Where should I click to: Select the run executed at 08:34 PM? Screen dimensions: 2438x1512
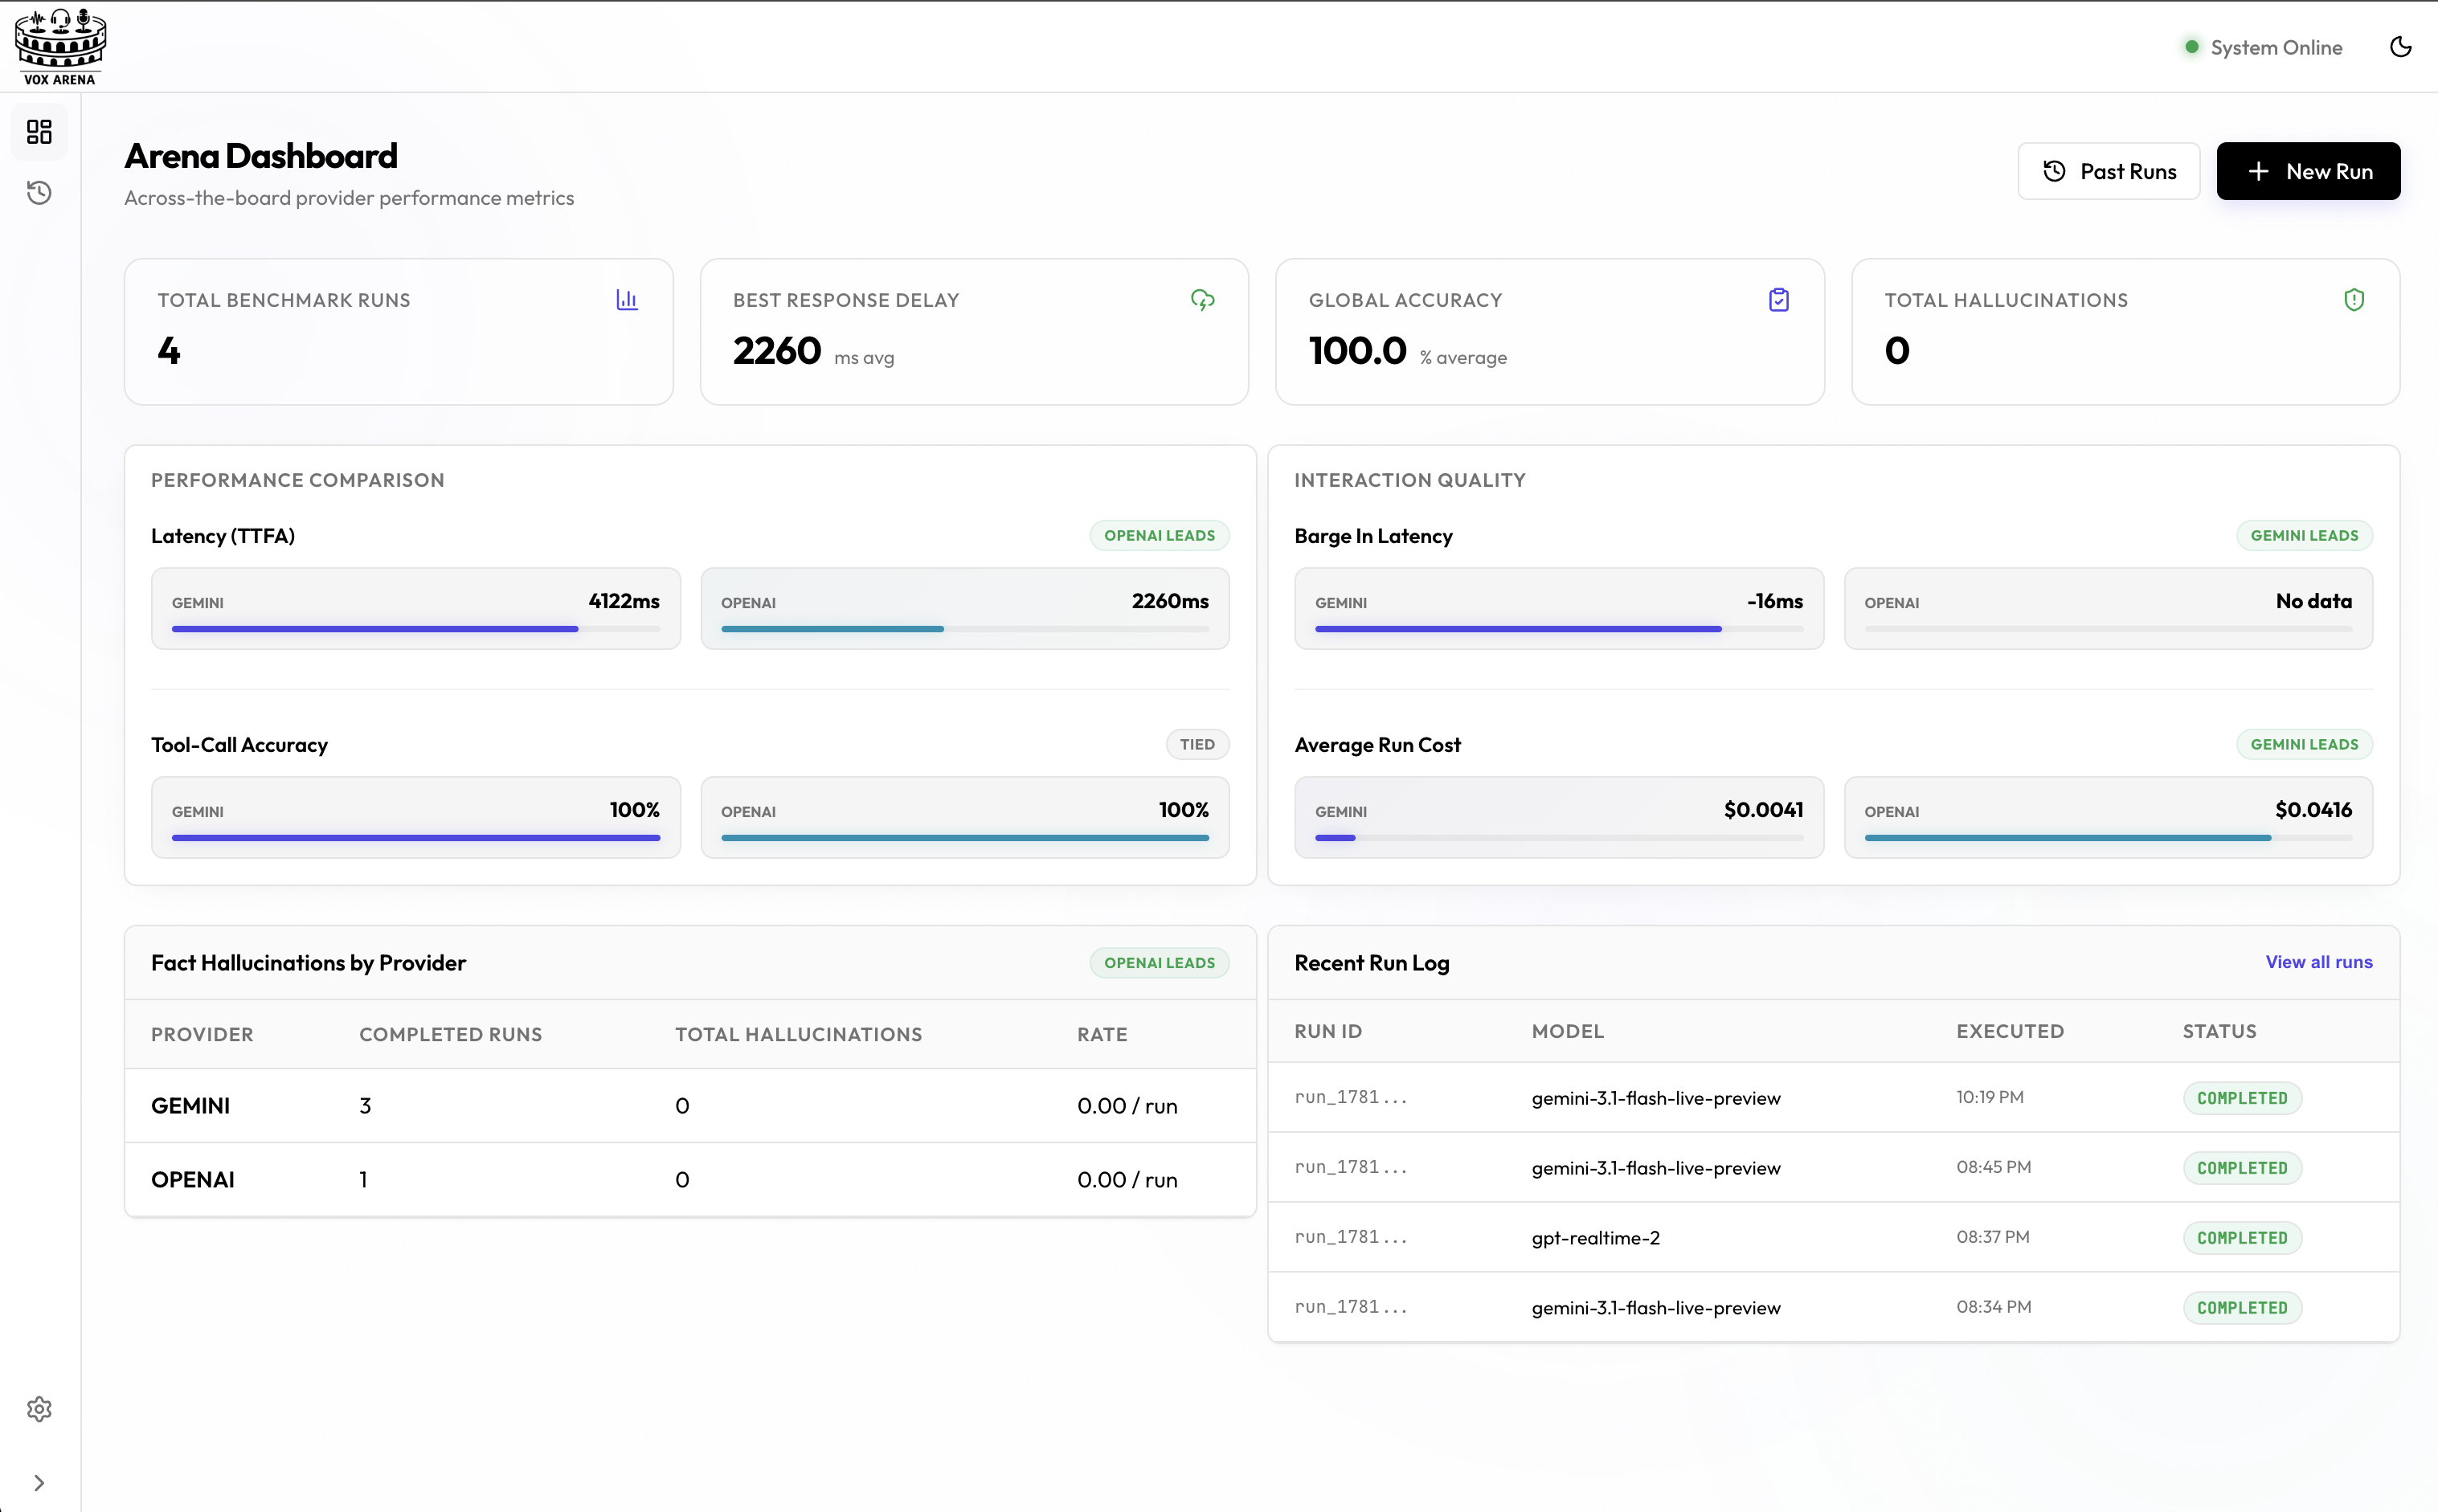coord(1833,1307)
